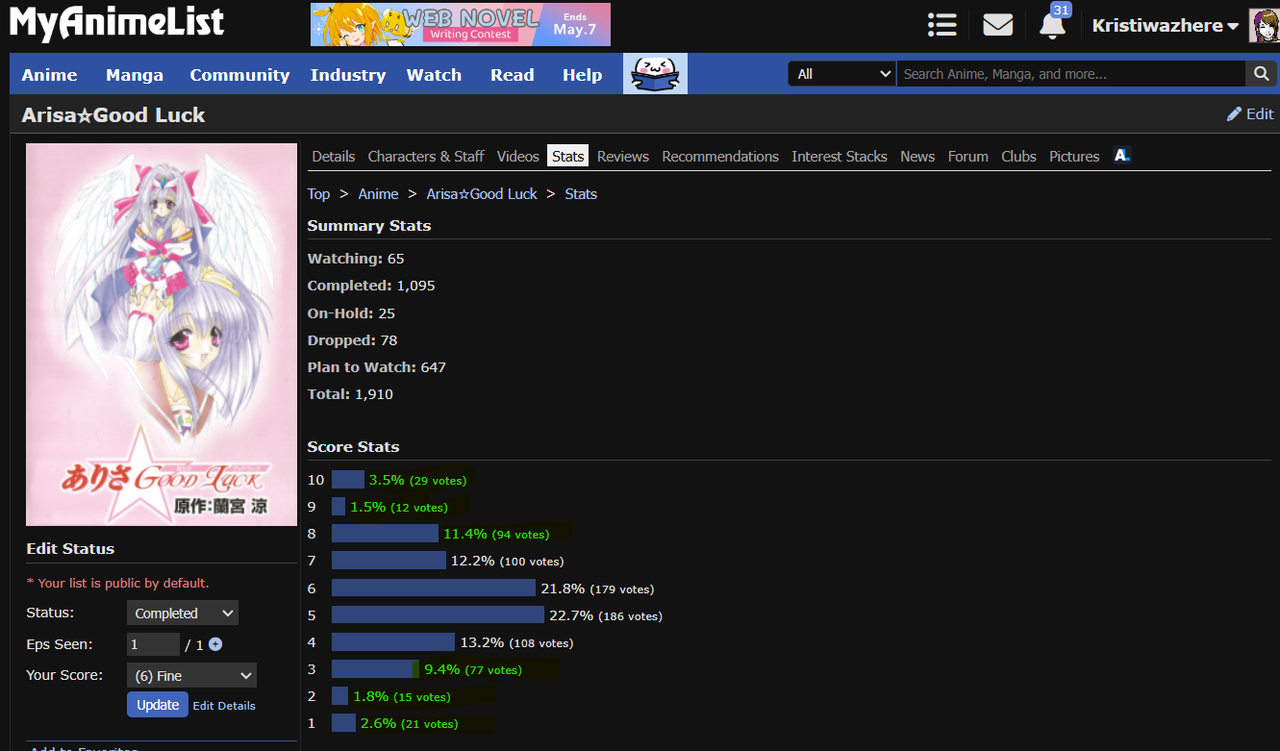
Task: Open the Kristiwazhere account dropdown
Action: coord(1165,26)
